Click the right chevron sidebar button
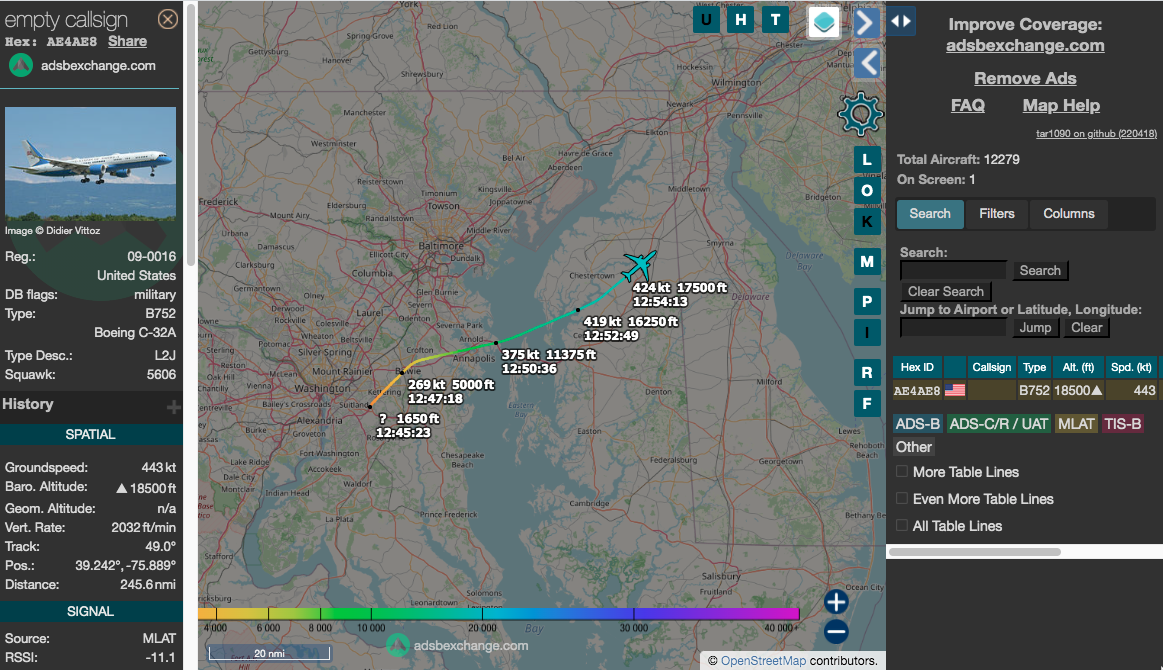The image size is (1163, 670). (866, 23)
